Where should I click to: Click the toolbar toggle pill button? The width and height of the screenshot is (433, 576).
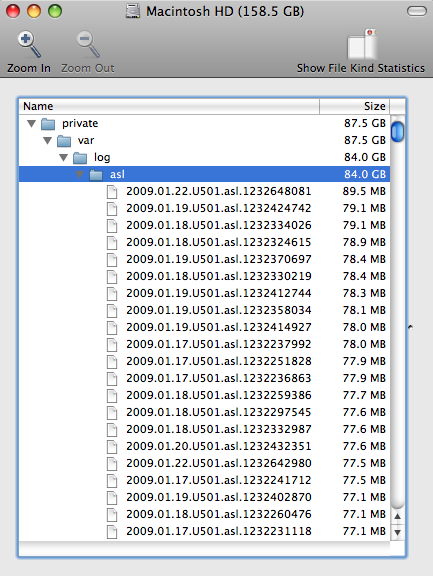click(x=416, y=11)
